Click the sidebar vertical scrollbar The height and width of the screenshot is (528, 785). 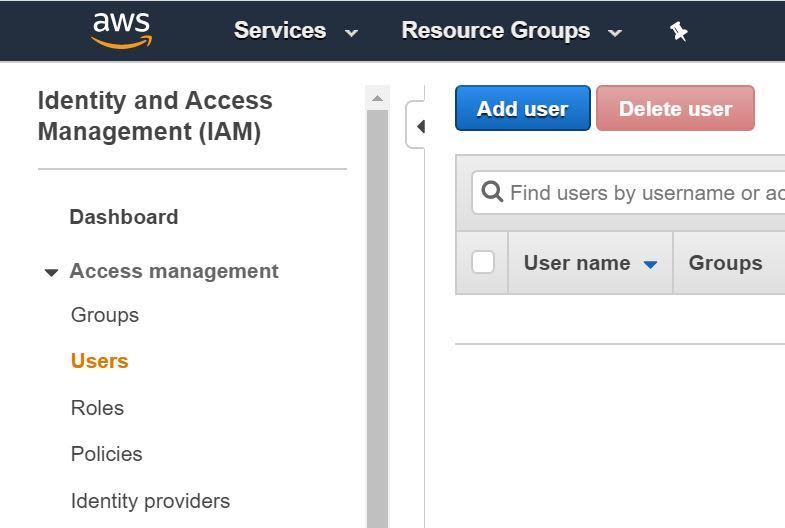tap(377, 300)
